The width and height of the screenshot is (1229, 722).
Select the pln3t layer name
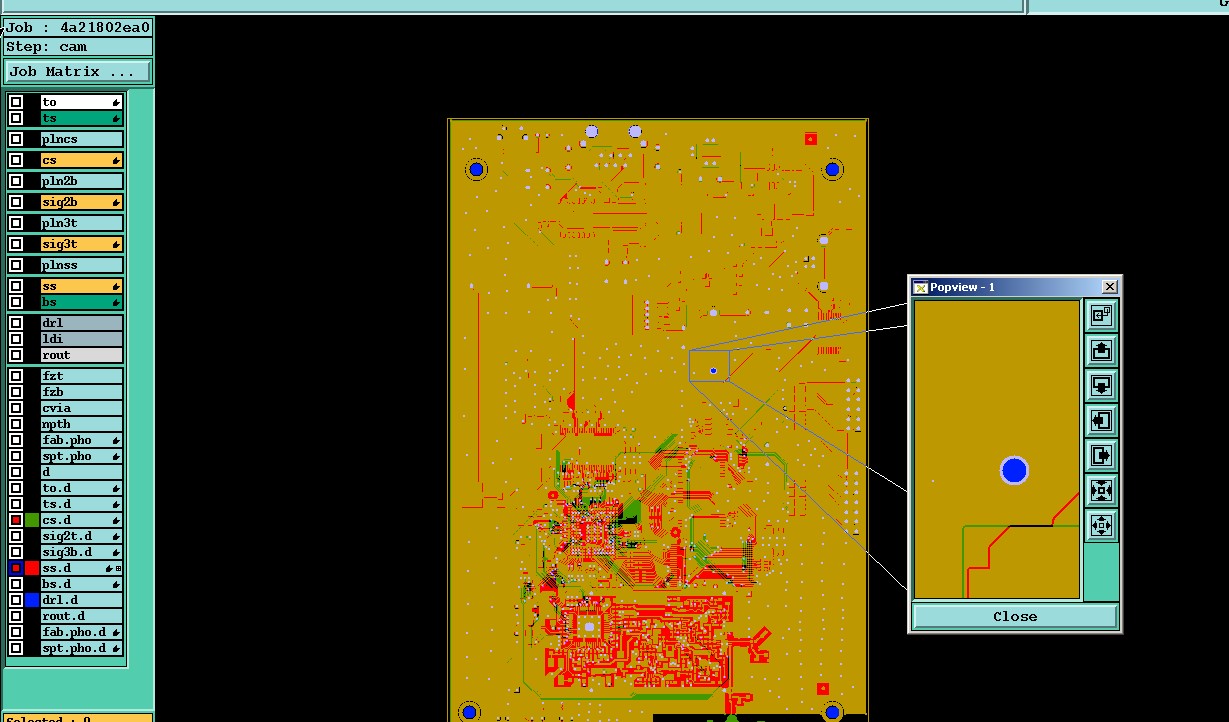(x=82, y=223)
